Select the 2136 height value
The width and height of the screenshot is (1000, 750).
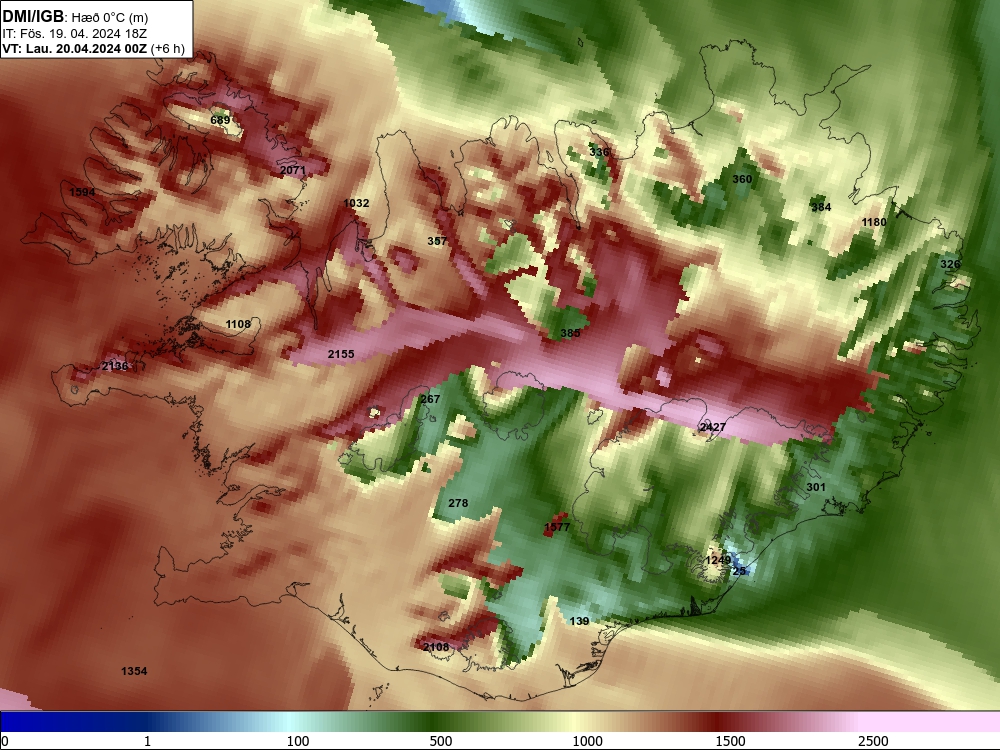115,365
